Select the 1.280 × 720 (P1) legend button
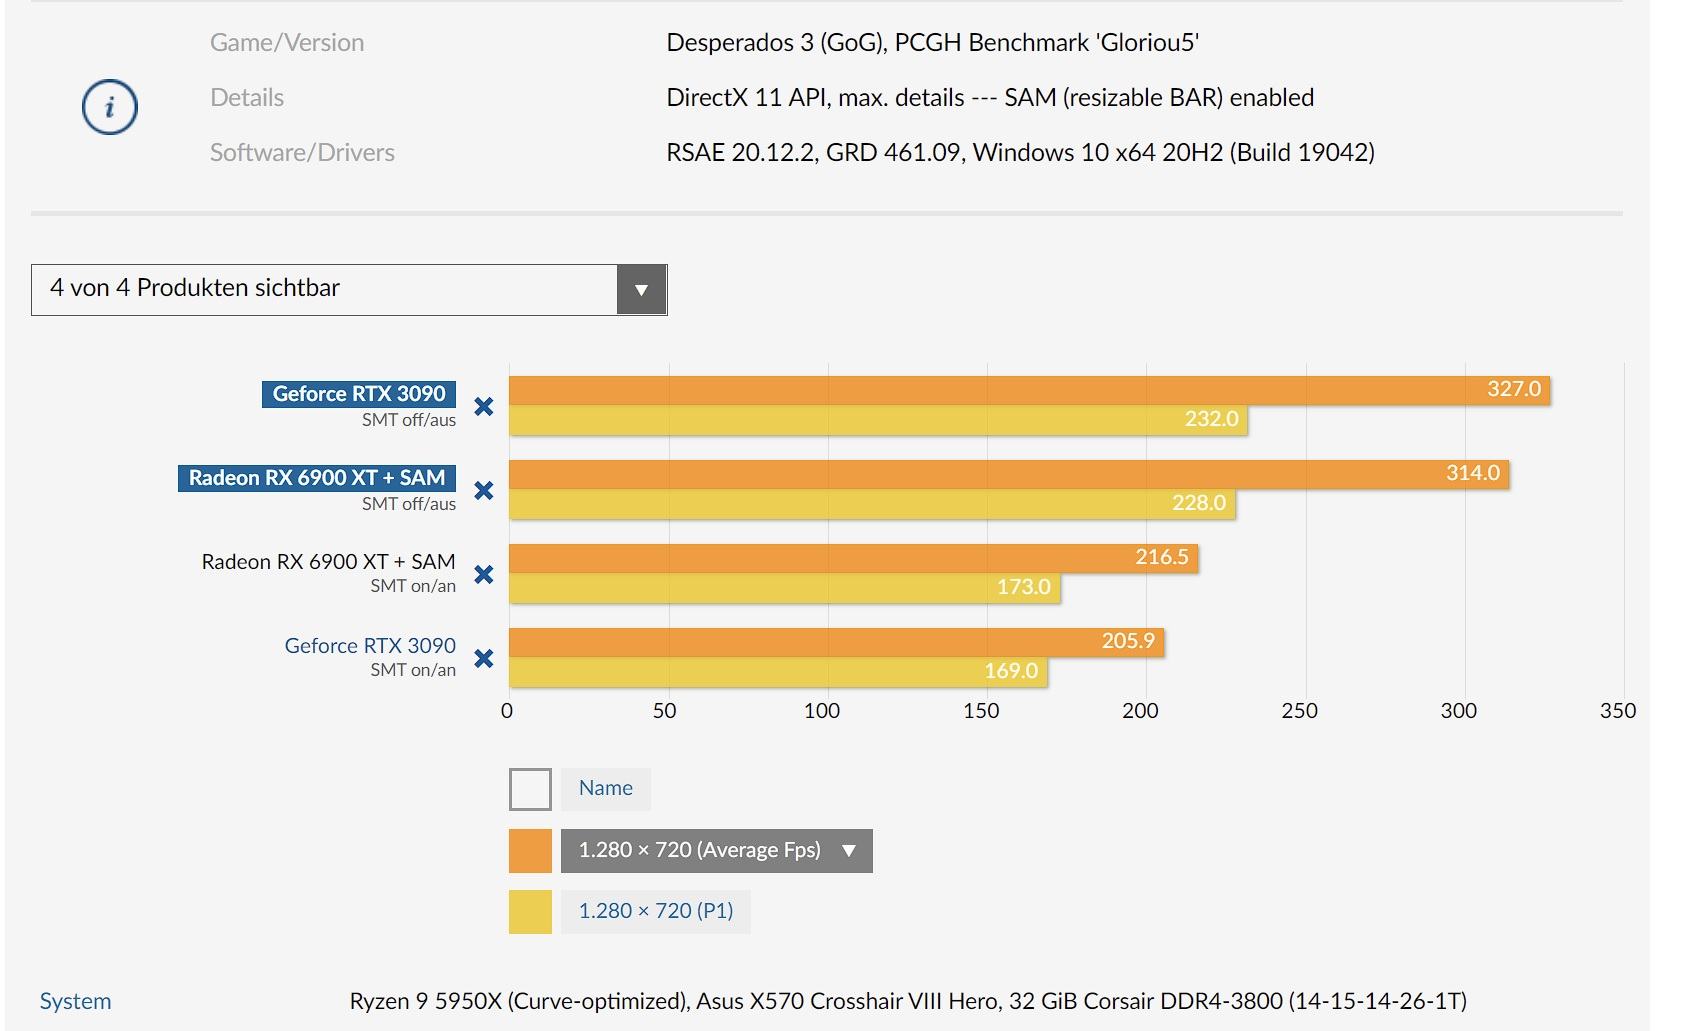This screenshot has width=1701, height=1031. [656, 912]
